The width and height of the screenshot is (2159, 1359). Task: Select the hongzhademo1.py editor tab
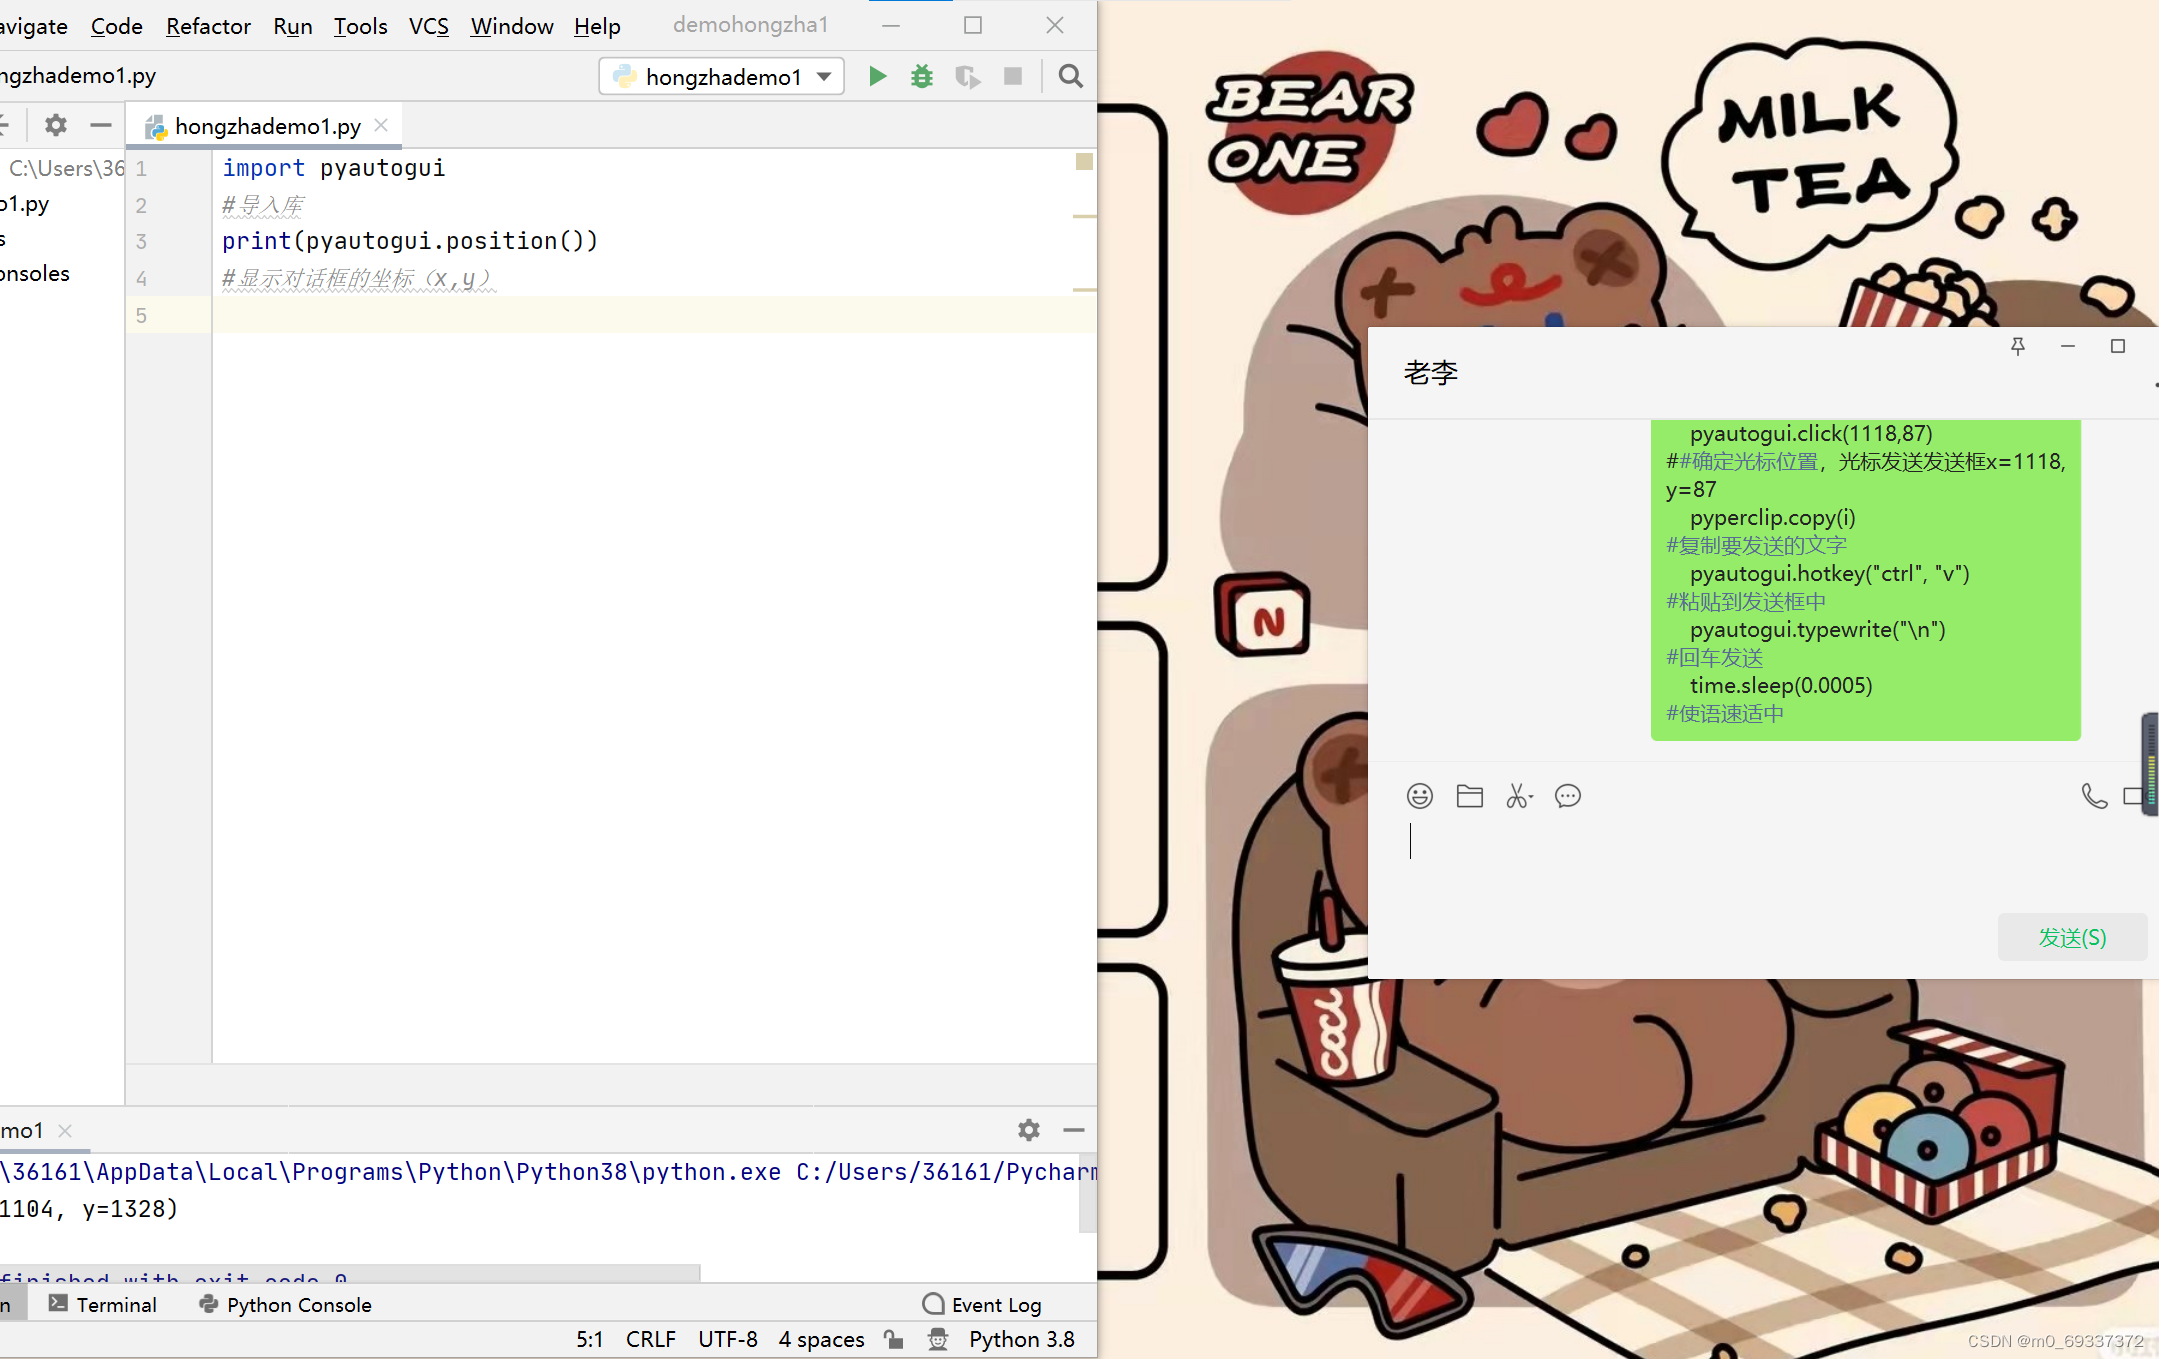point(266,125)
